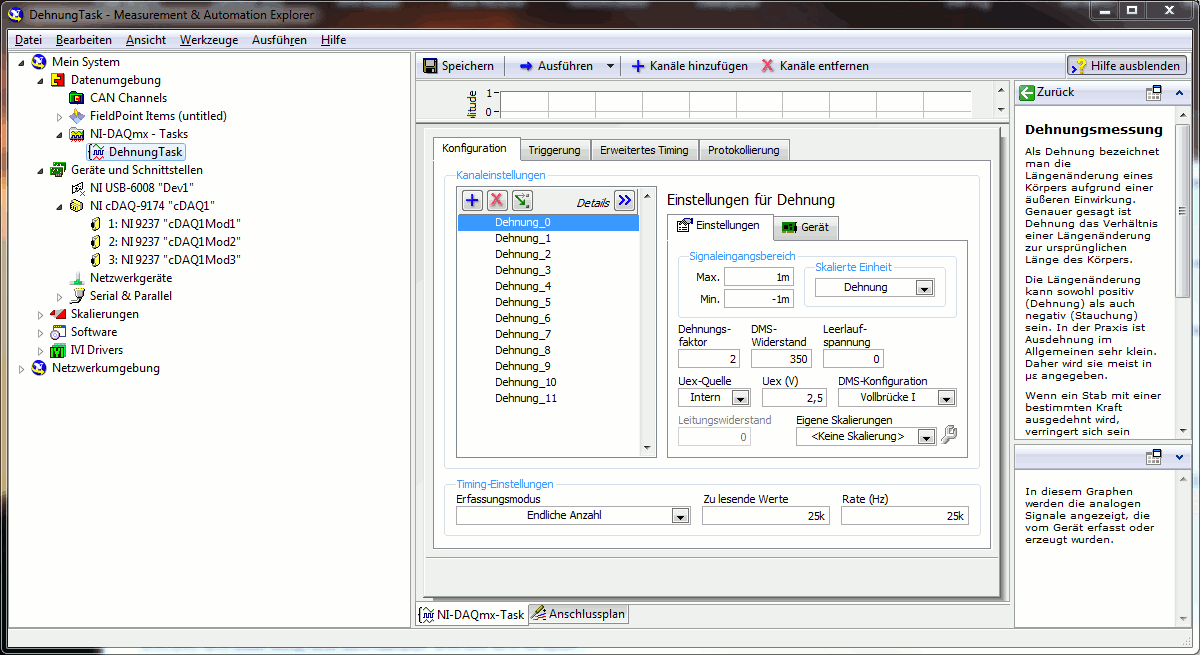Select channel Dehnung_11 in the list
The width and height of the screenshot is (1200, 655).
(x=548, y=398)
